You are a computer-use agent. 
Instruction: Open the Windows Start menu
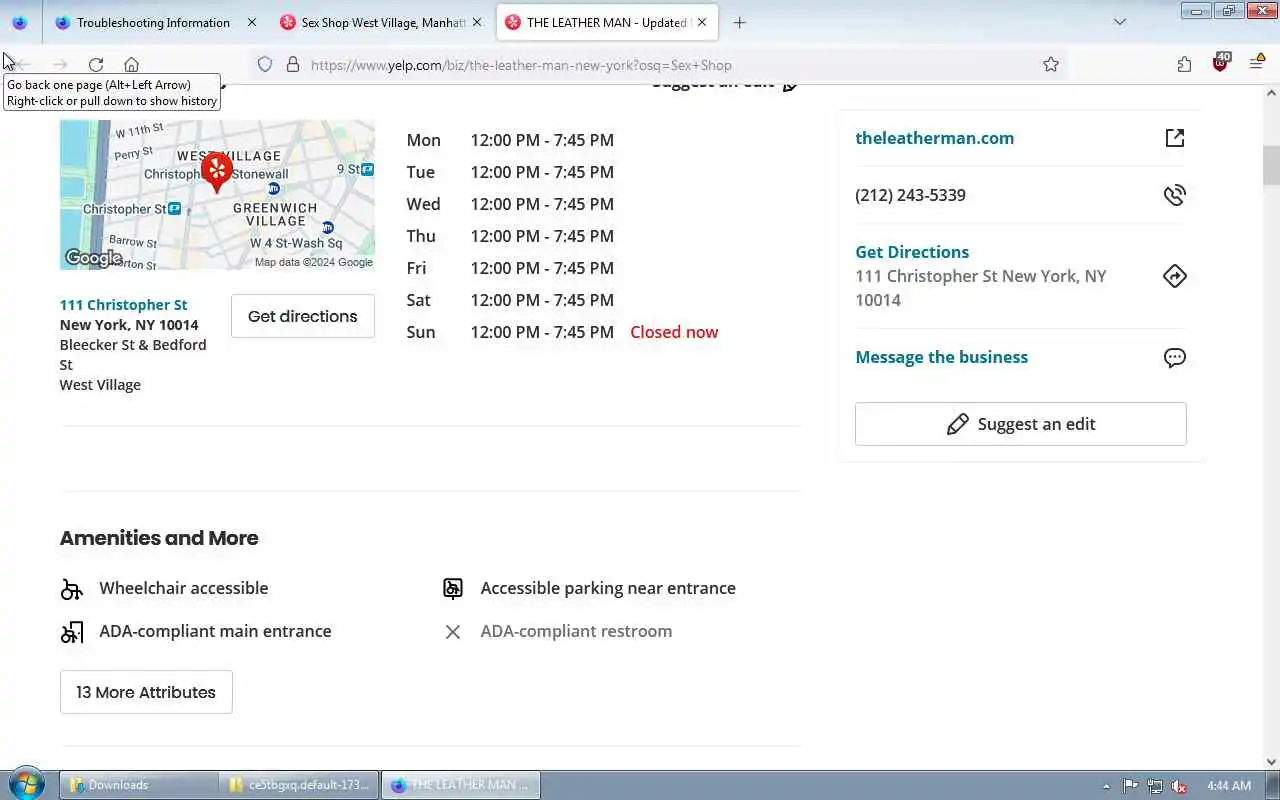coord(26,784)
